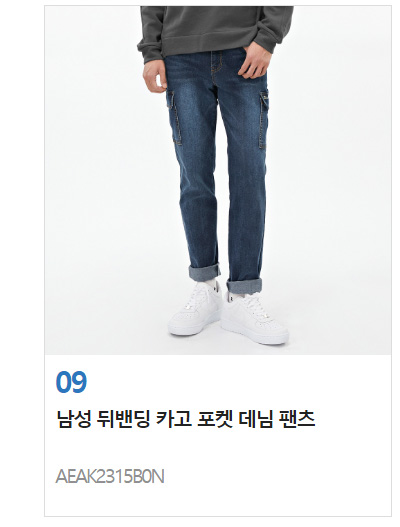Click the word 남성 in the title
Image resolution: width=400 pixels, height=527 pixels.
pos(74,419)
